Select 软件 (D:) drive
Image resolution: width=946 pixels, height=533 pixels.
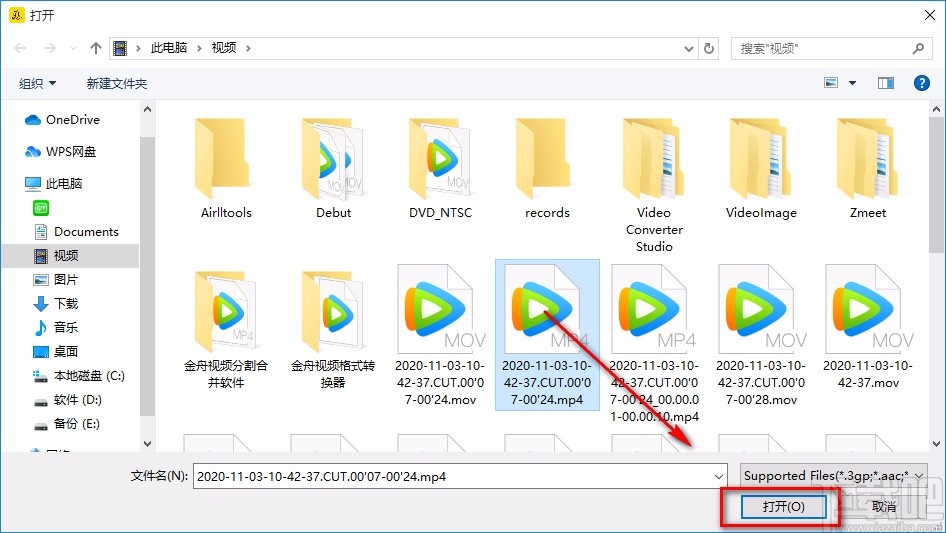(x=68, y=400)
